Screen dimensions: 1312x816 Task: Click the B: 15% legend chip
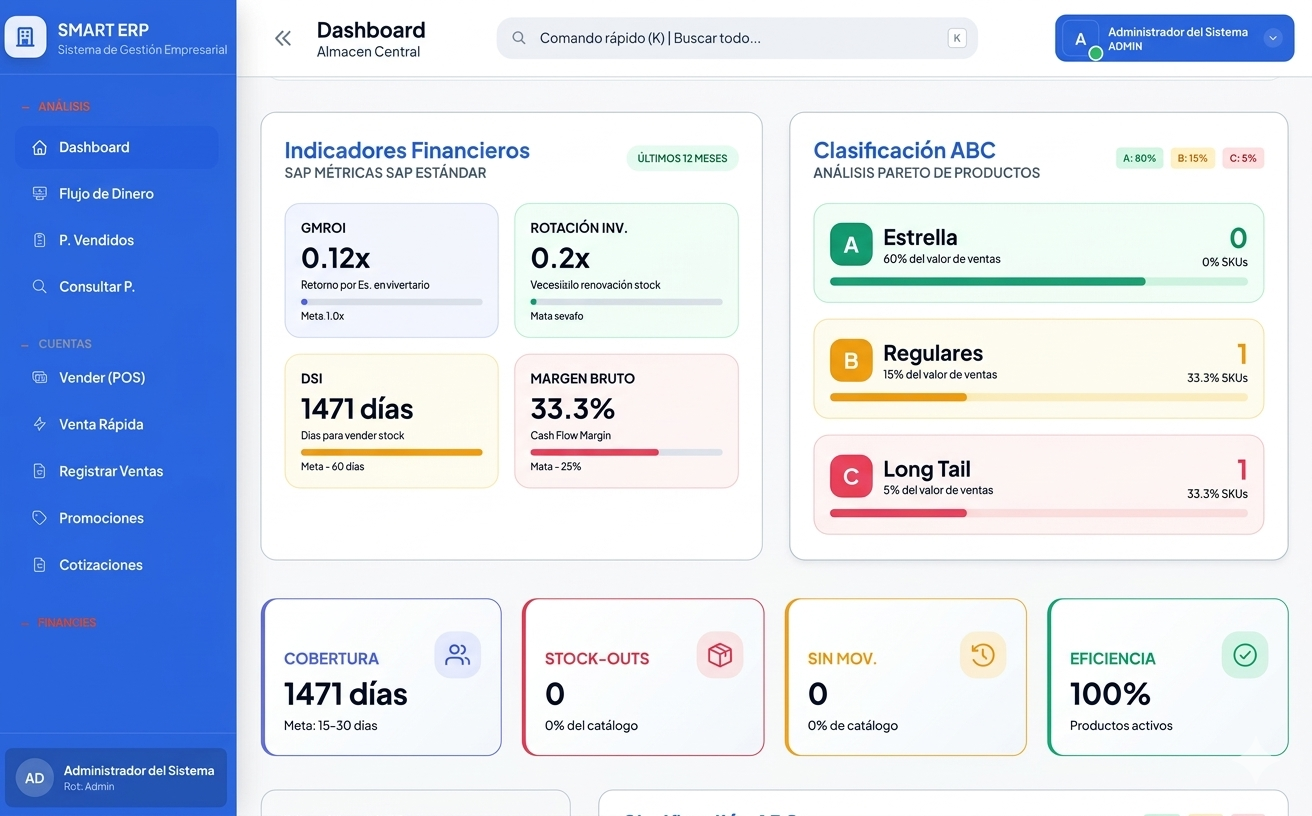1192,158
